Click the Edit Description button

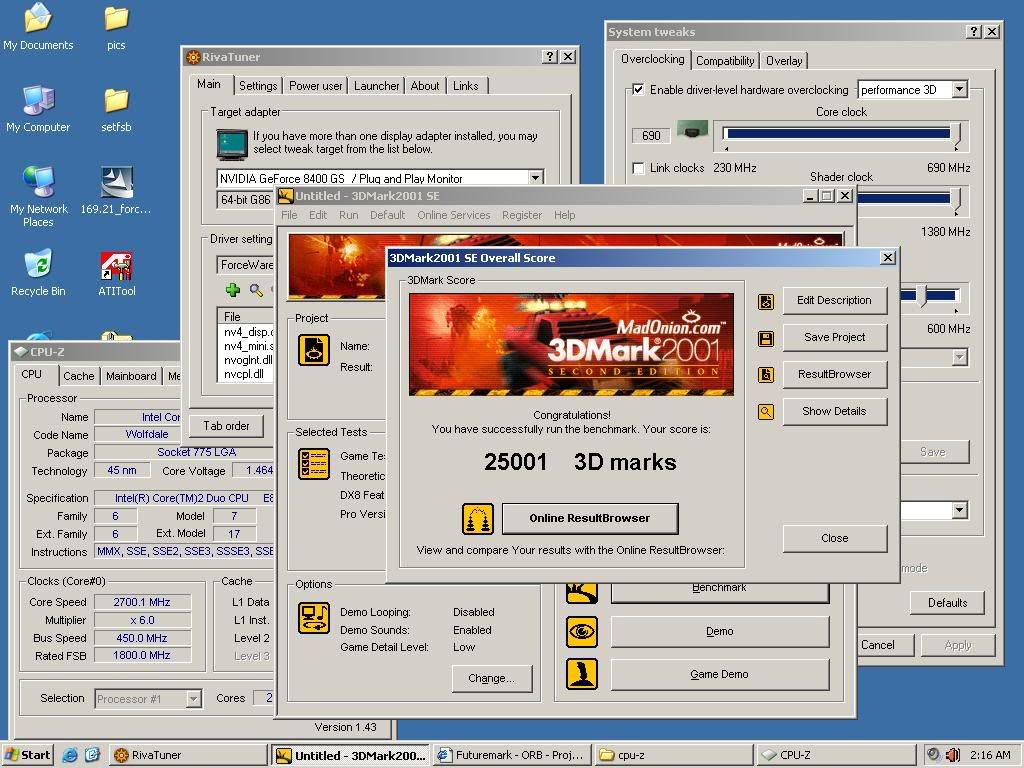click(835, 300)
